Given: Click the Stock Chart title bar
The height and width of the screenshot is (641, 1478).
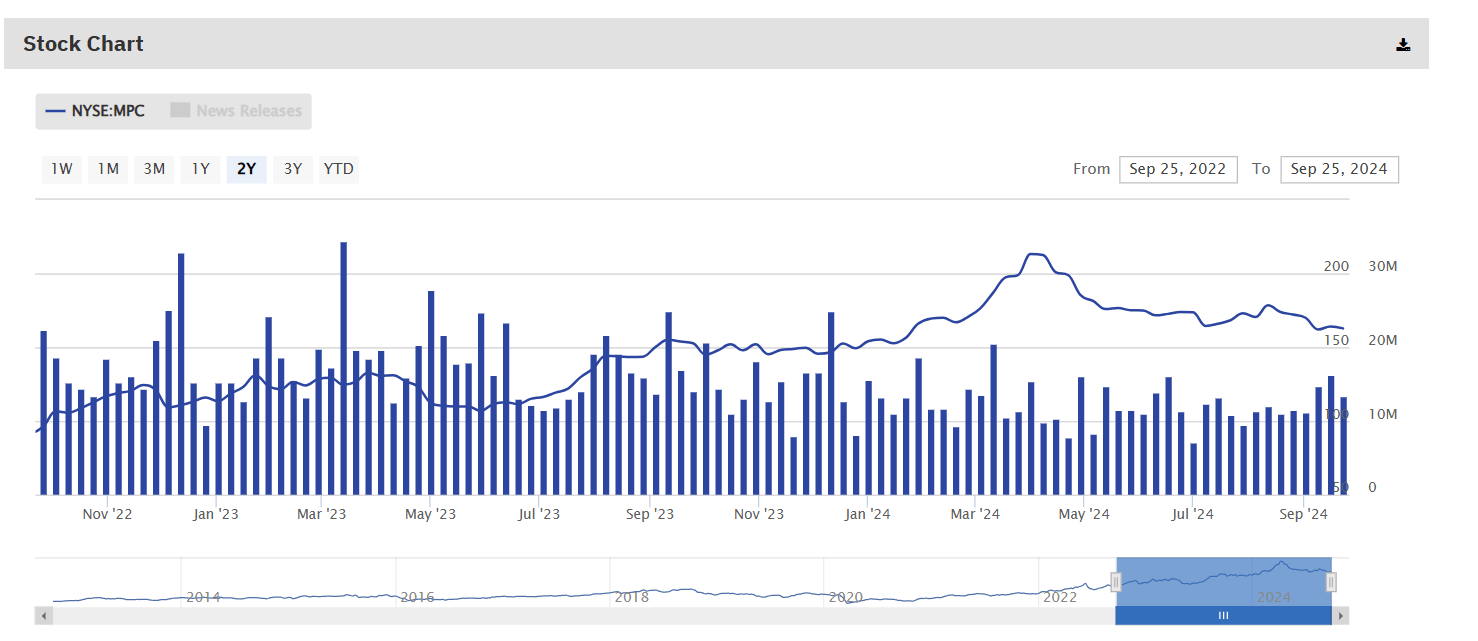Looking at the screenshot, I should coord(83,43).
